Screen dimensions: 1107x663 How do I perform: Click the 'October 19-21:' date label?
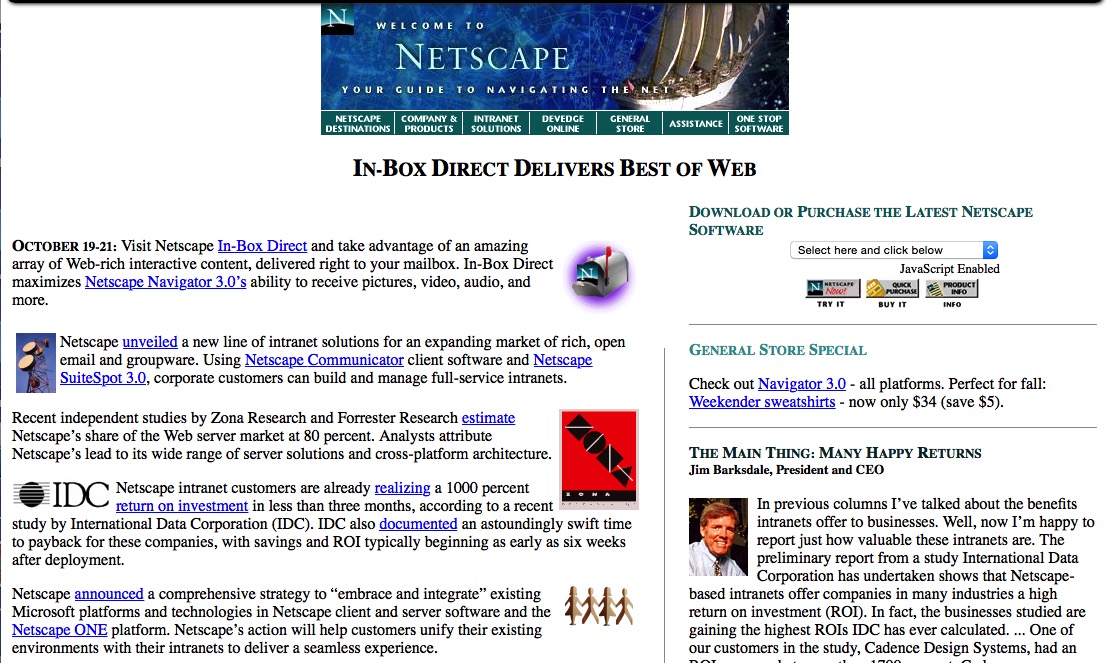[x=64, y=246]
